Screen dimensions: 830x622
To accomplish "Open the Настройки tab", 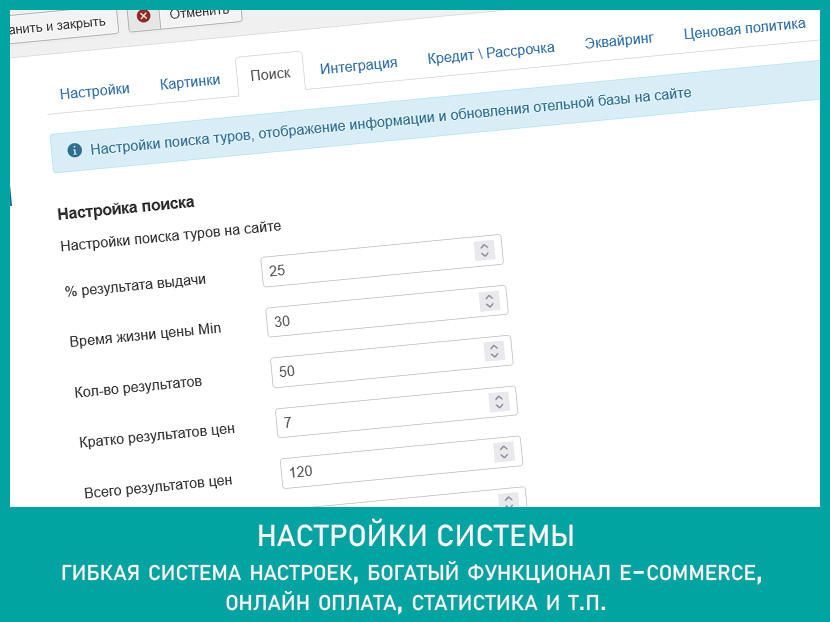I will [x=94, y=91].
